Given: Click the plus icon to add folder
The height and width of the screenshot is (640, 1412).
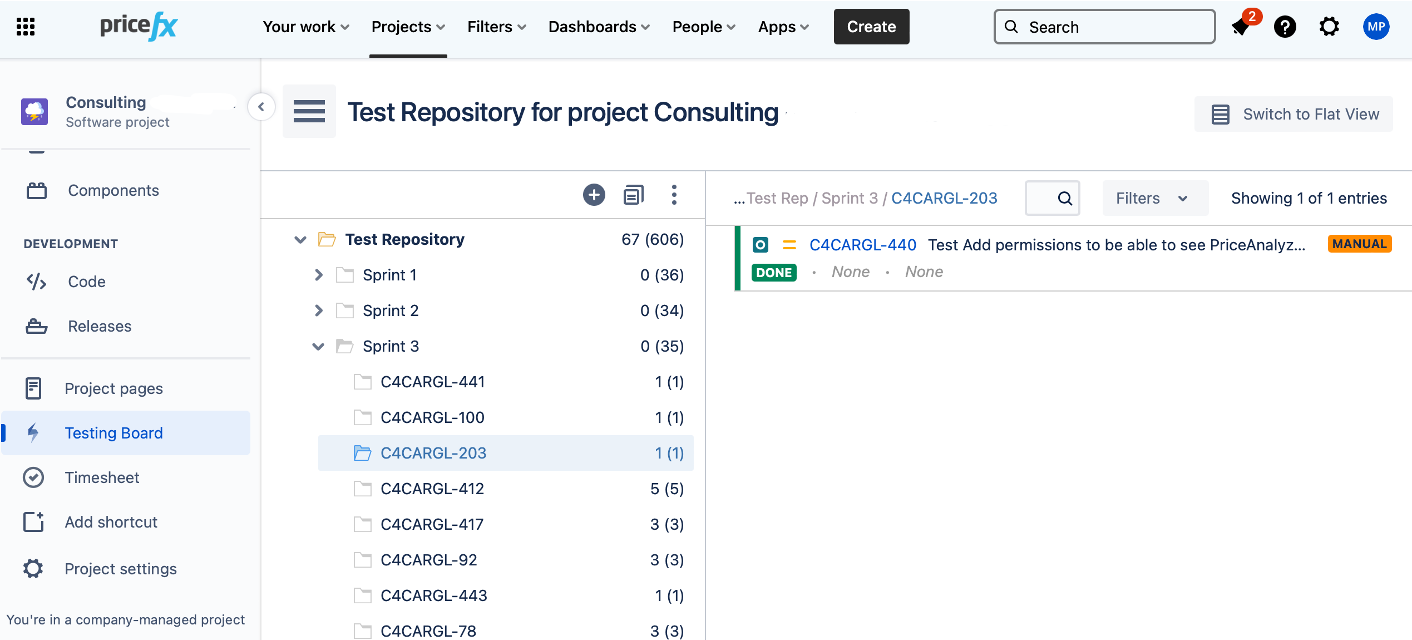Looking at the screenshot, I should (x=594, y=195).
